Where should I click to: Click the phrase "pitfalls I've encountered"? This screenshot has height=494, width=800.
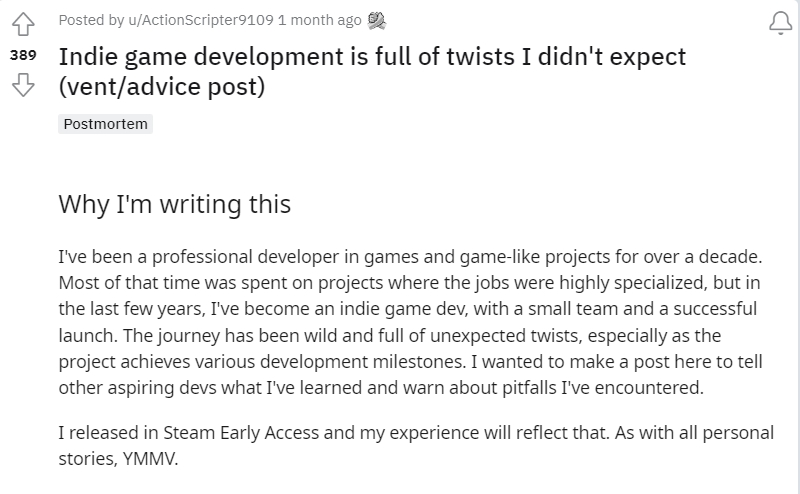click(x=603, y=388)
